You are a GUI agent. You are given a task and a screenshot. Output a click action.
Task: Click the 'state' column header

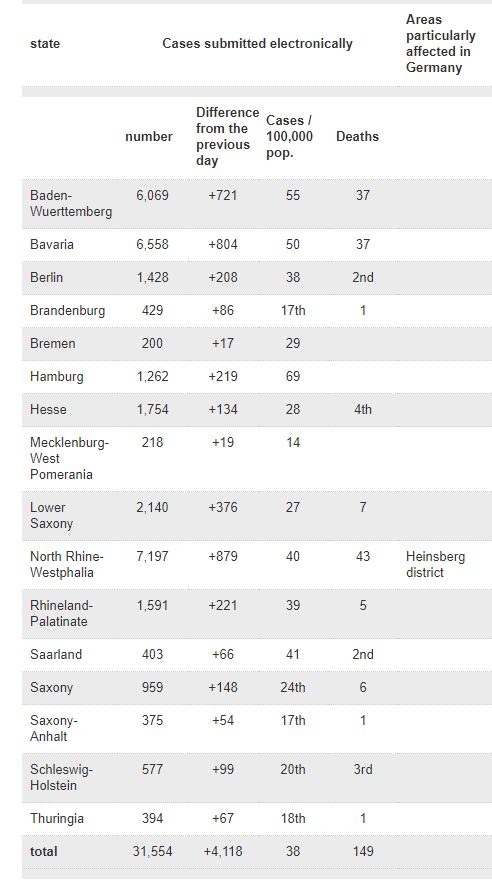[45, 44]
